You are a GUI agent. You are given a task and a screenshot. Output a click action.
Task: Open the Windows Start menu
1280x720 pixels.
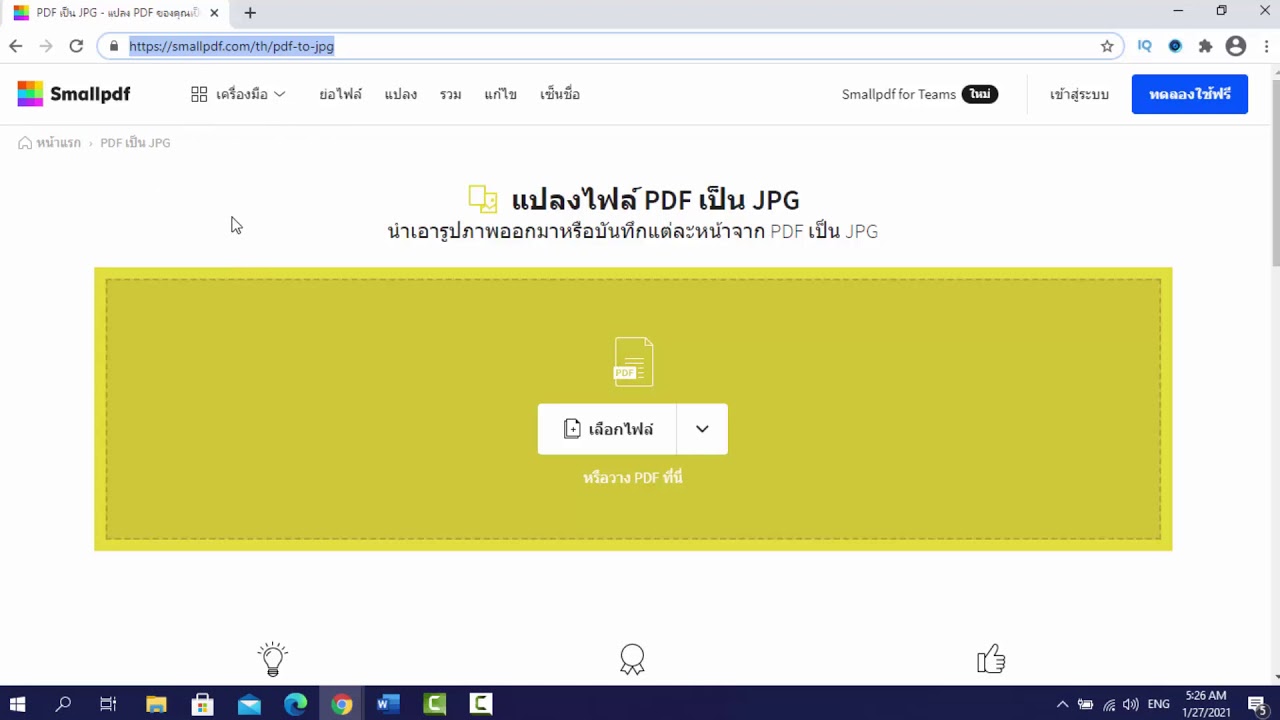[17, 704]
